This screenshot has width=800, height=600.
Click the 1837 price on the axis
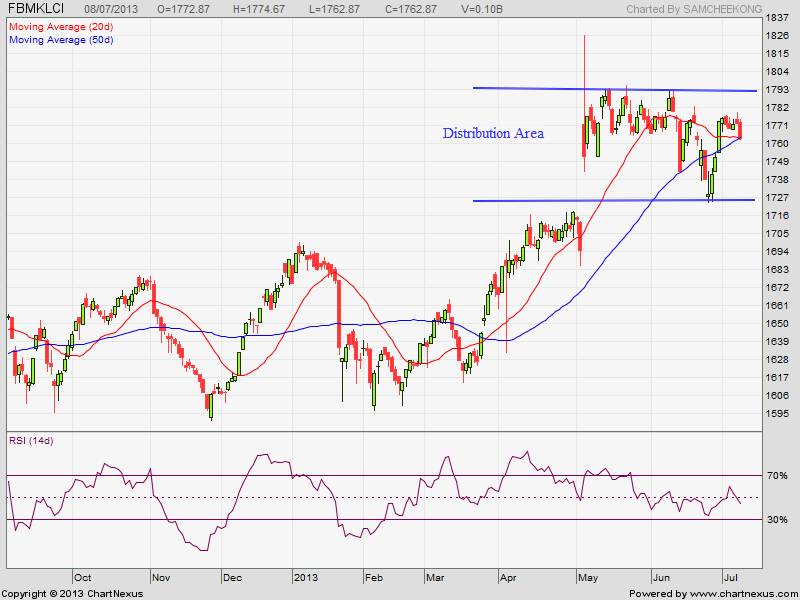pos(777,18)
